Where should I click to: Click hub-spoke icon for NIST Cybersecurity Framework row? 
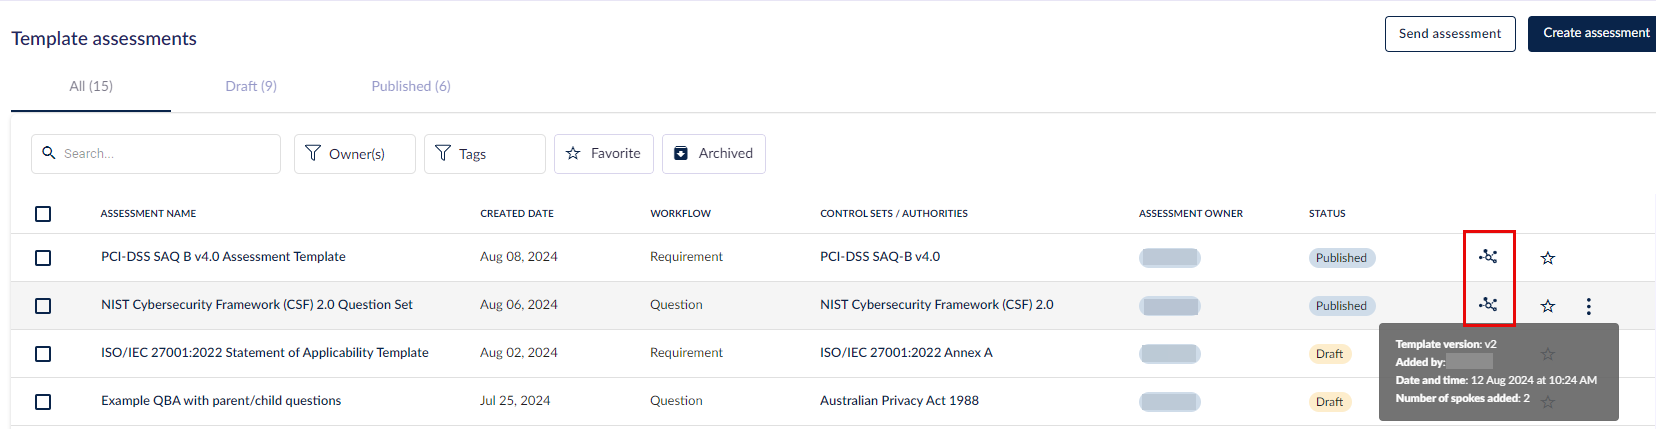pos(1488,305)
